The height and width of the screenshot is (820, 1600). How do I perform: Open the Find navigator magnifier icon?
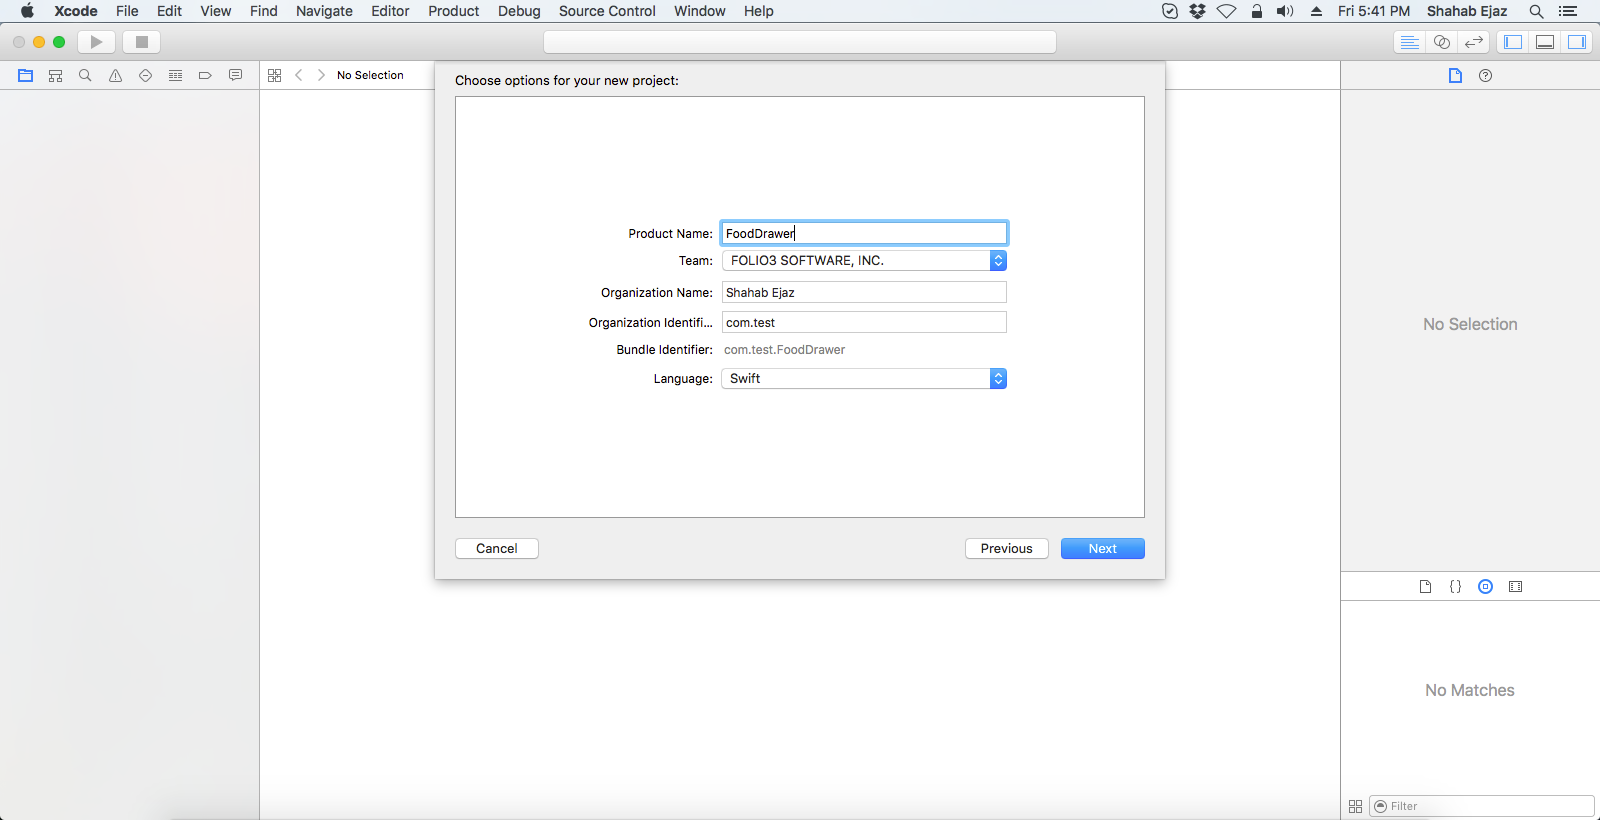click(86, 75)
